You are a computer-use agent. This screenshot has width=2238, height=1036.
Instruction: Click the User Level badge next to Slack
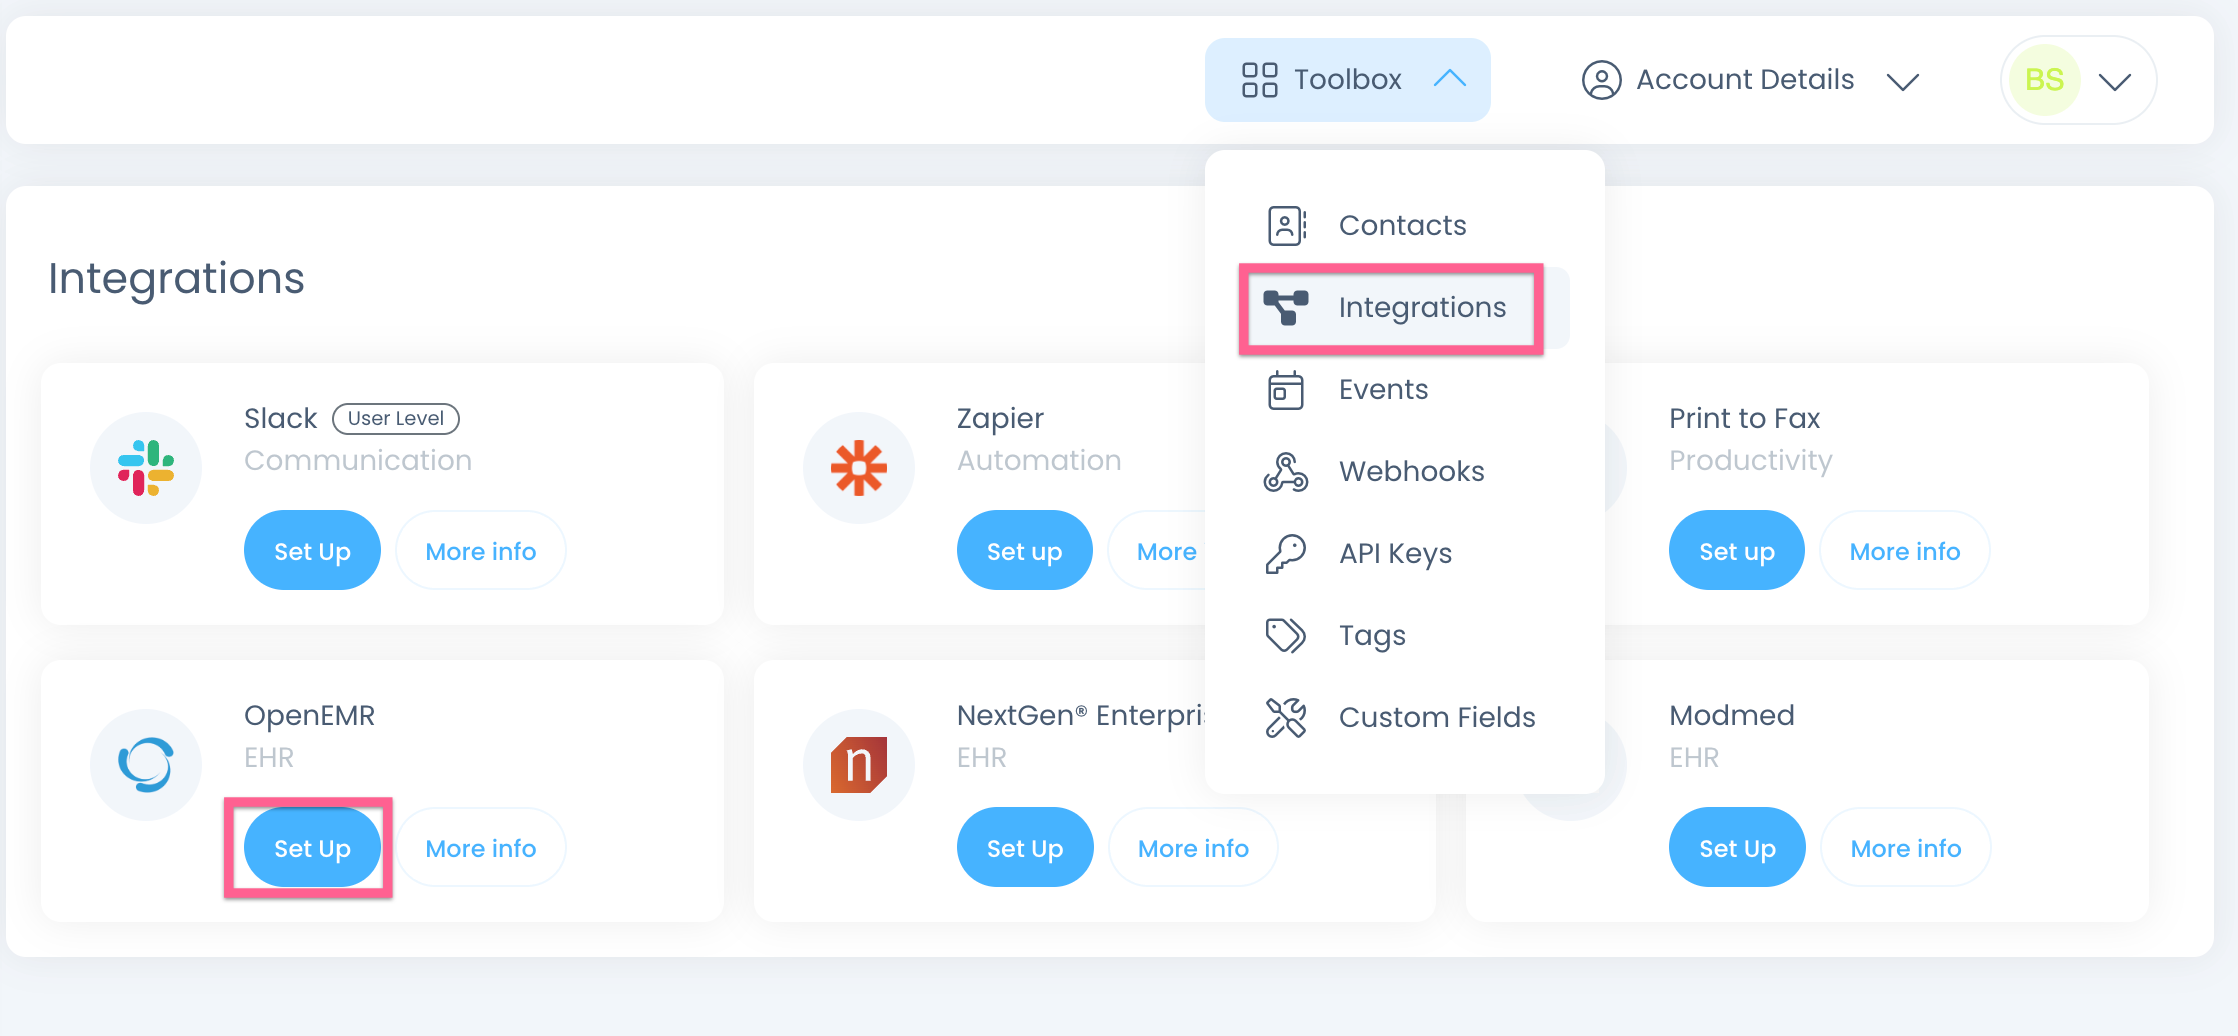pos(396,418)
